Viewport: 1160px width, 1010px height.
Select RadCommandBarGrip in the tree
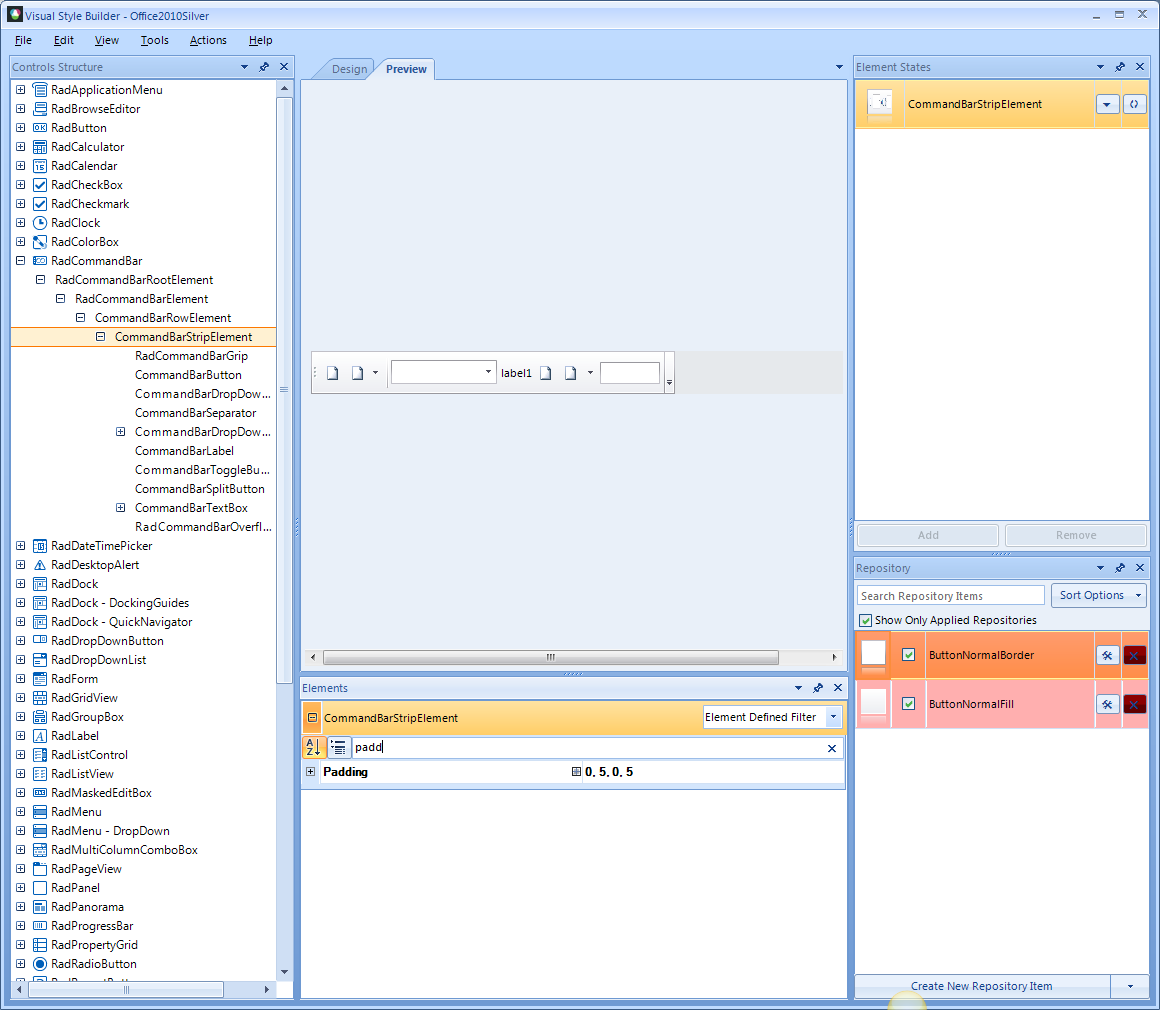(192, 356)
